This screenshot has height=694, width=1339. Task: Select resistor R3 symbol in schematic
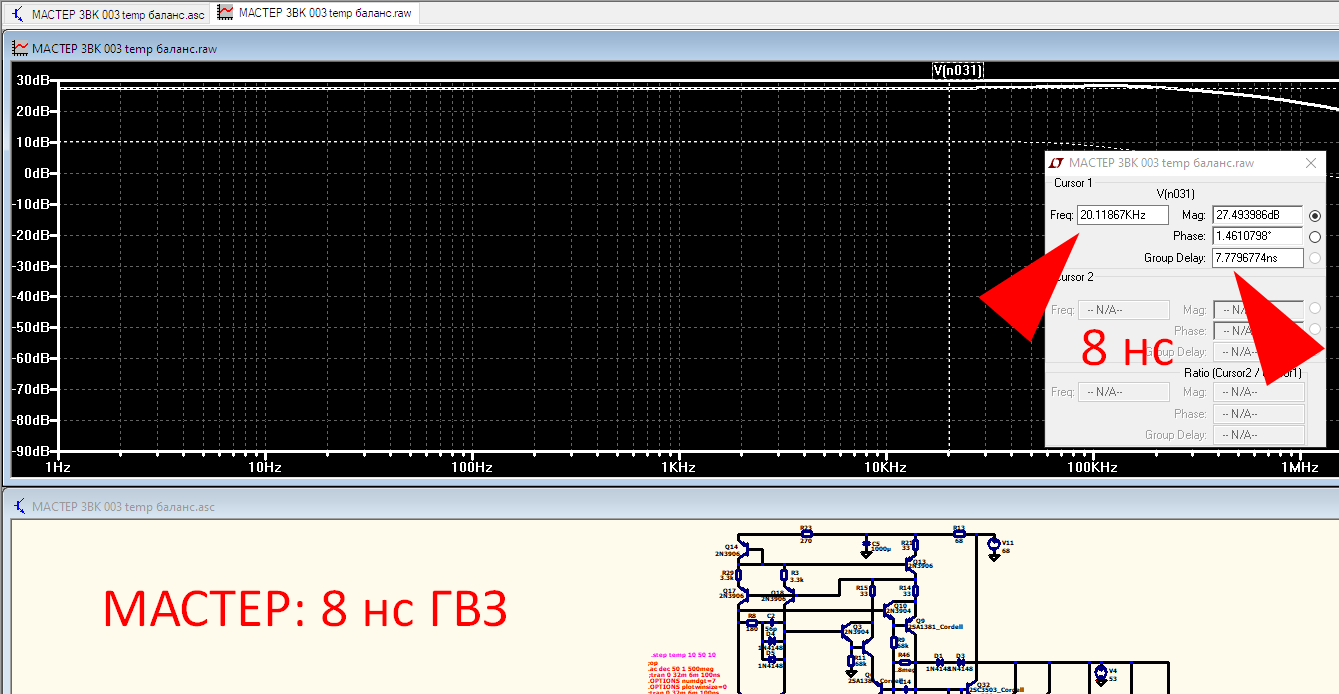[x=784, y=575]
